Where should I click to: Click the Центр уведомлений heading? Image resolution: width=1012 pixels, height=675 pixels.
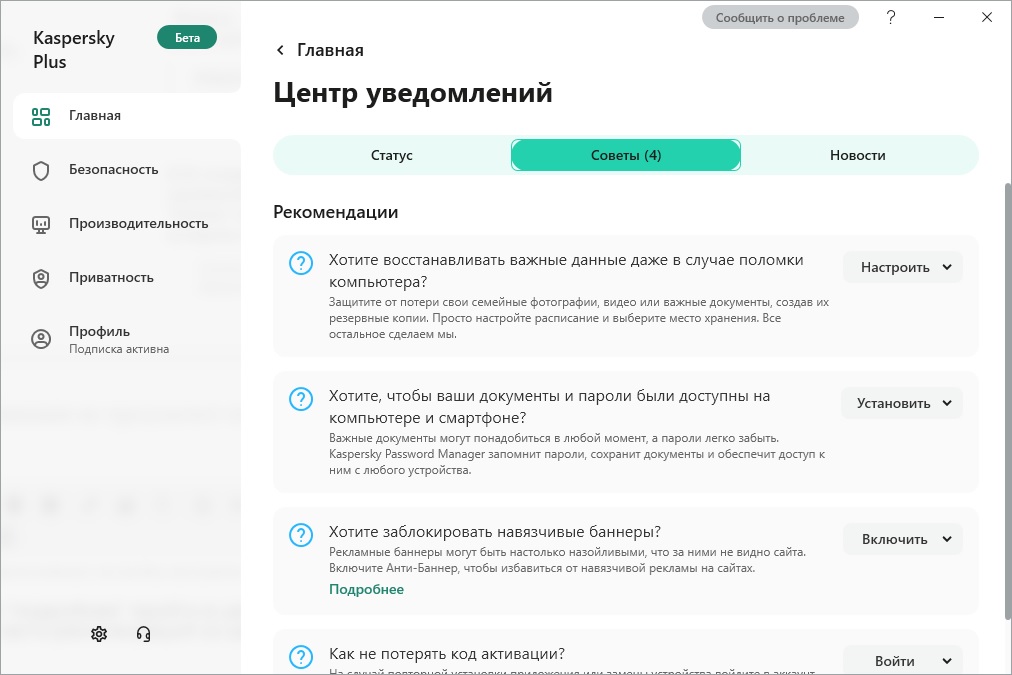pyautogui.click(x=413, y=93)
